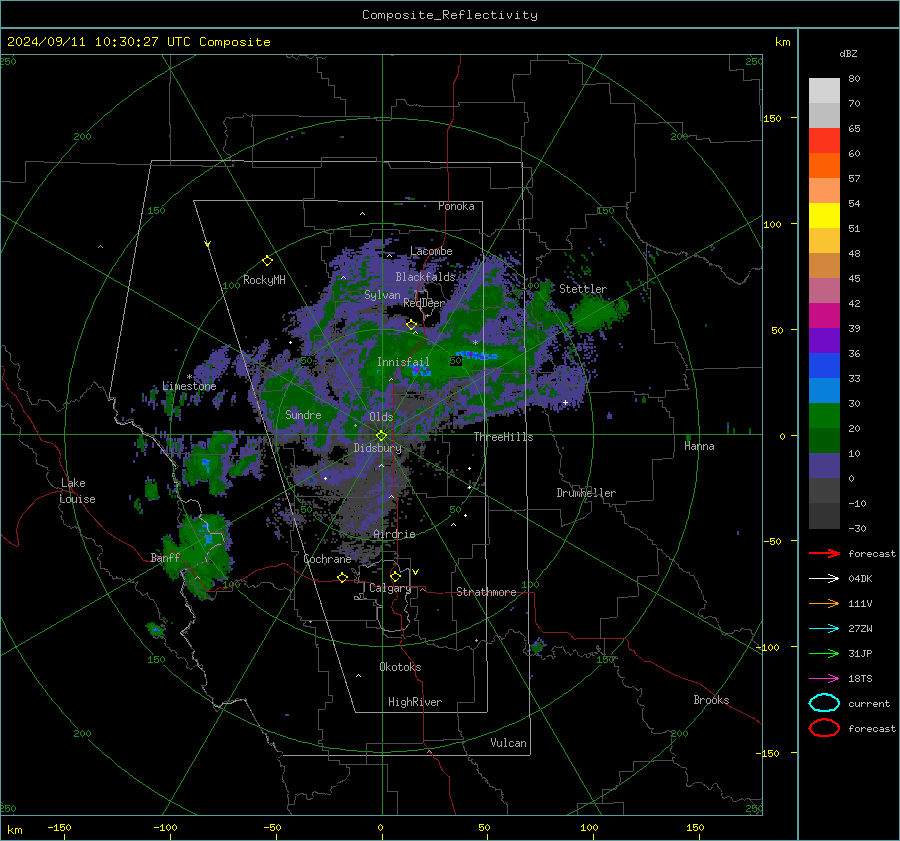Click the Ponoka city label

click(x=456, y=206)
